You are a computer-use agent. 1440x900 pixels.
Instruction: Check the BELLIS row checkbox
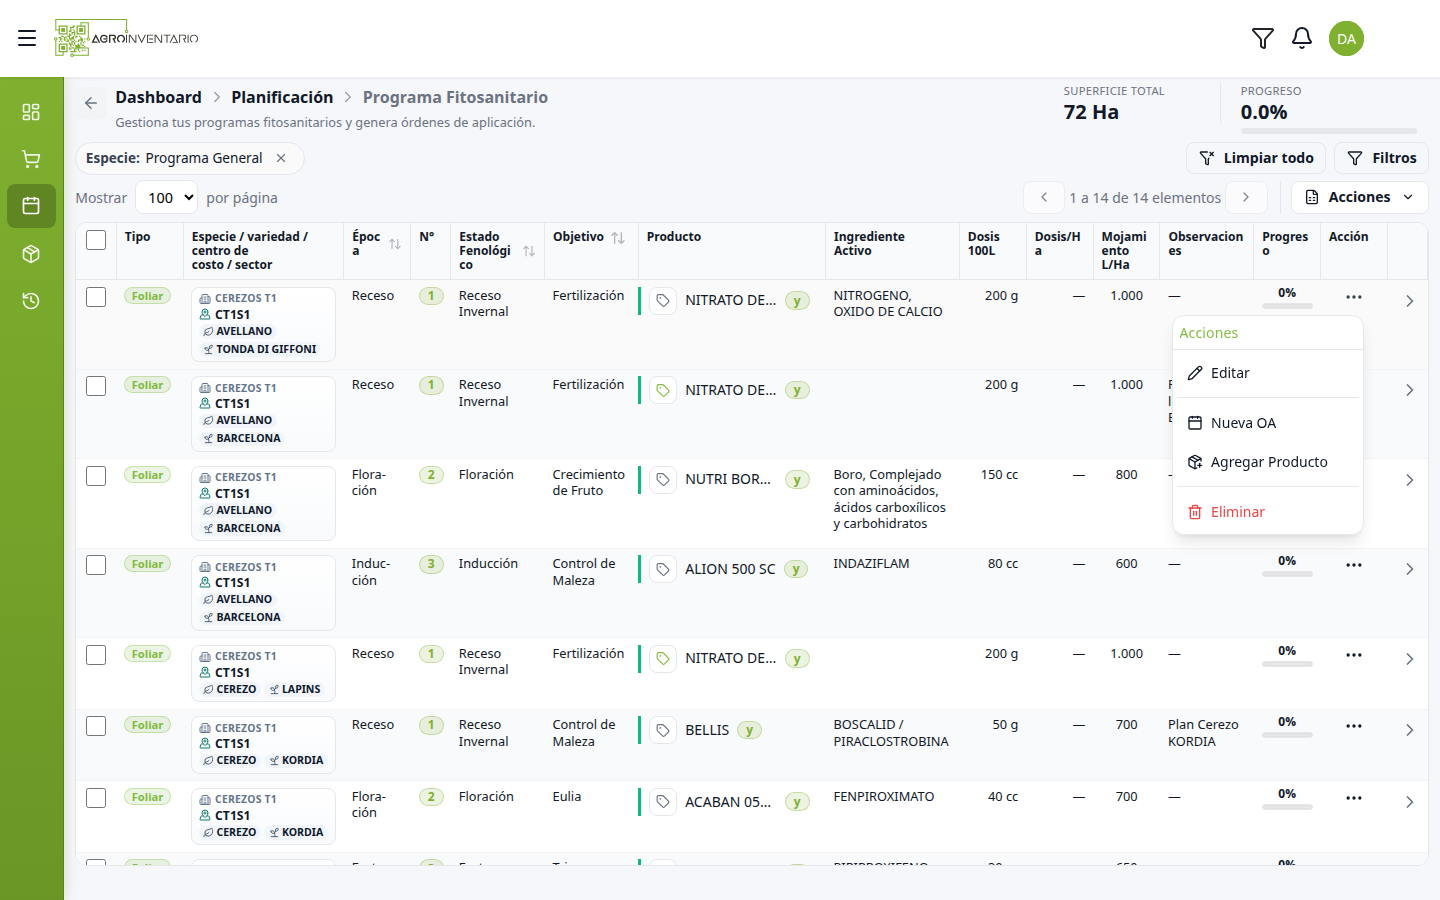[x=96, y=726]
